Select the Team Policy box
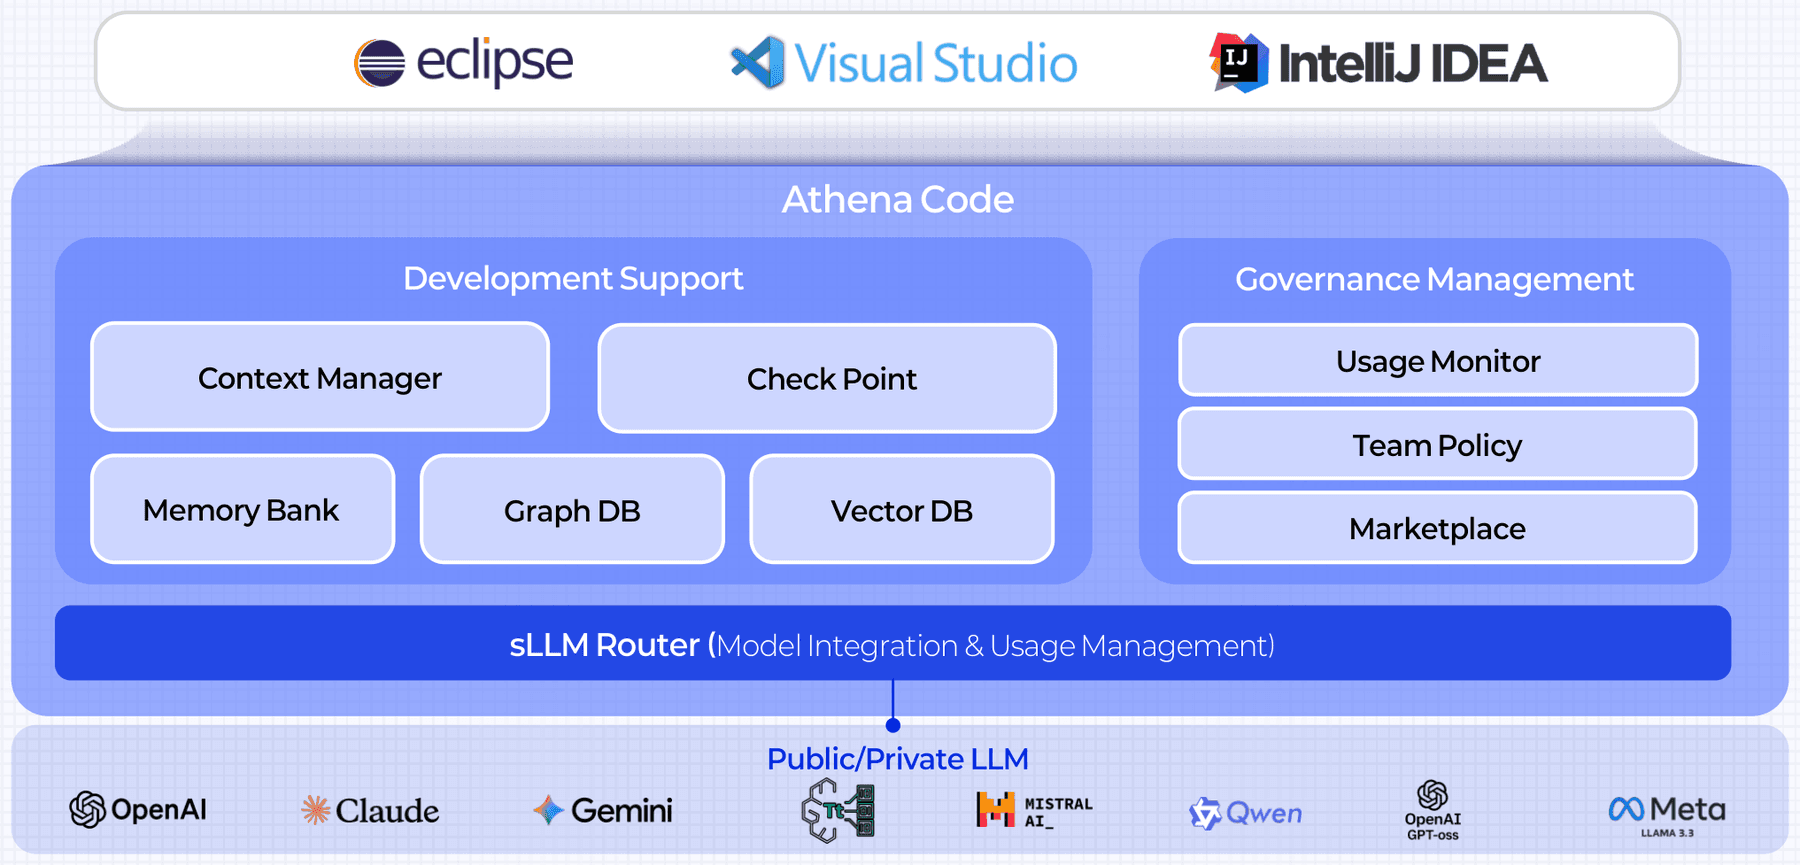1800x865 pixels. pos(1438,444)
